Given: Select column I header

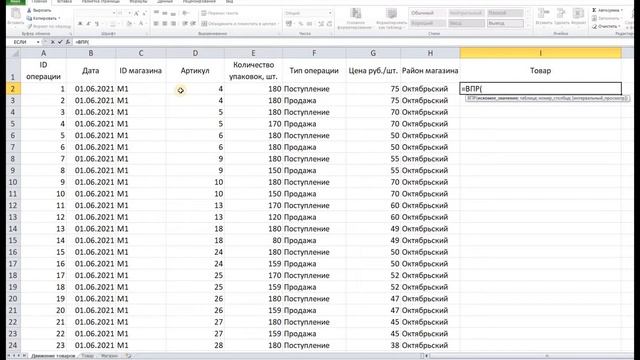Looking at the screenshot, I should pos(540,53).
